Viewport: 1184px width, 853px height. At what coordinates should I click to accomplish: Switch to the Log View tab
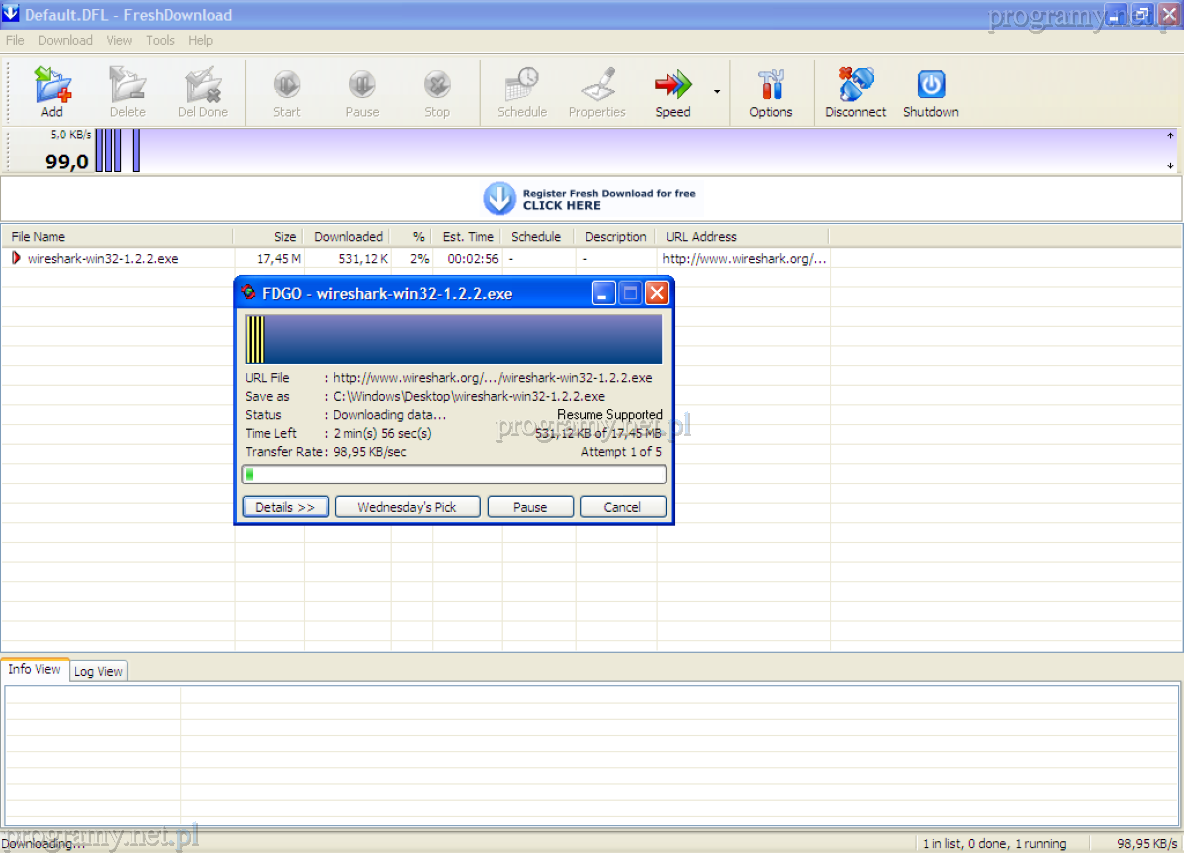tap(98, 671)
